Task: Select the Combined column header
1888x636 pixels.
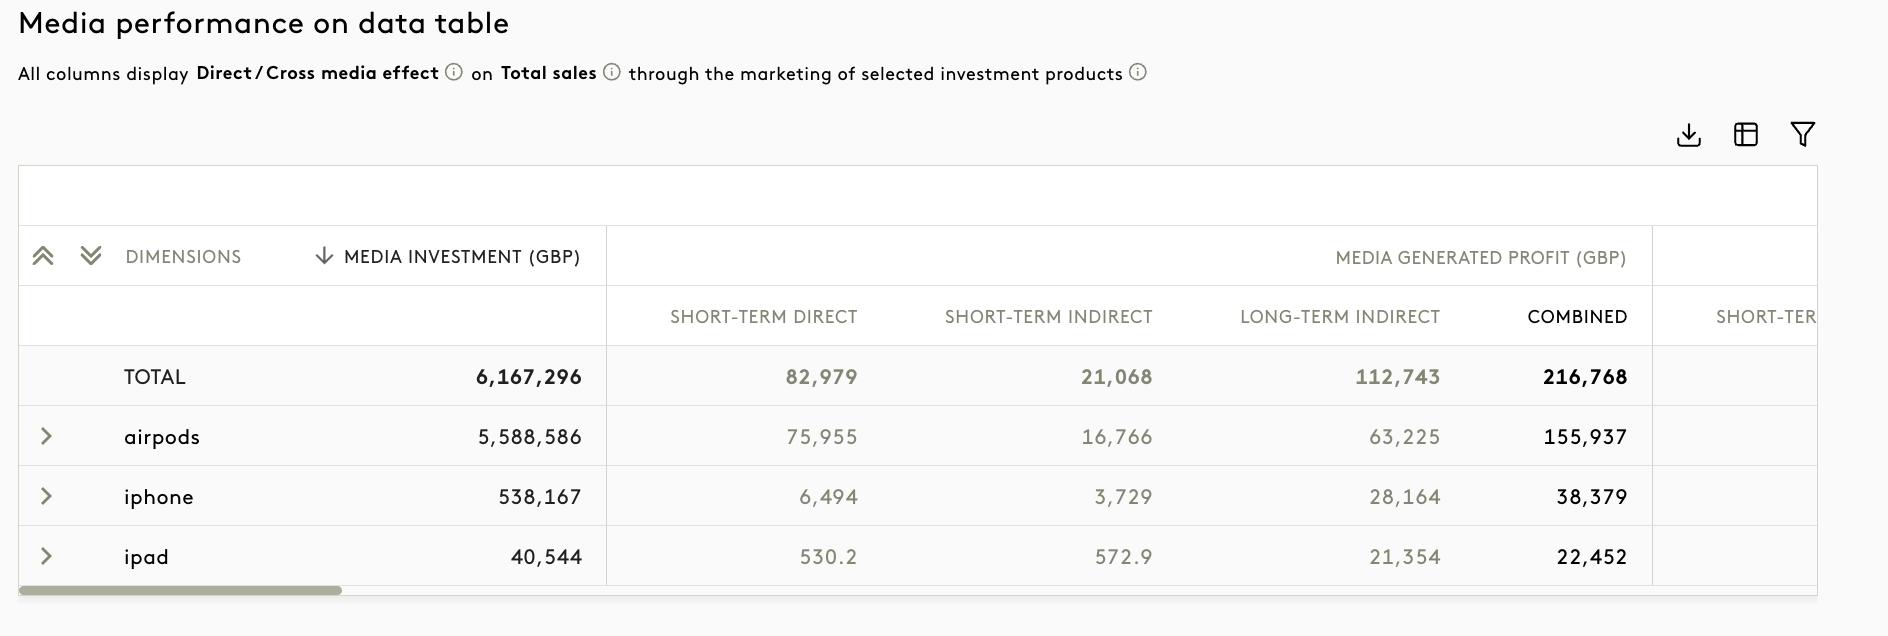Action: tap(1577, 317)
